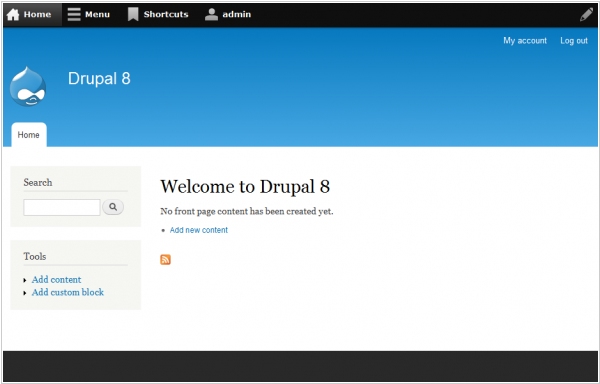This screenshot has height=384, width=600.
Task: Toggle edit mode with pencil icon
Action: (586, 15)
